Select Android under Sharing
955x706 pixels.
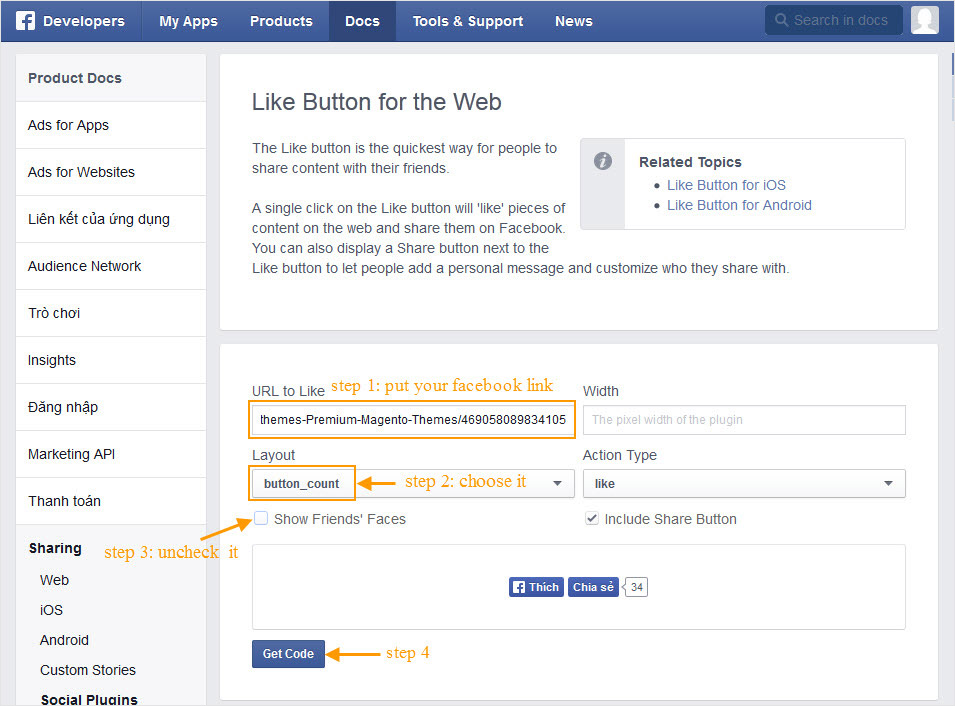click(x=64, y=640)
